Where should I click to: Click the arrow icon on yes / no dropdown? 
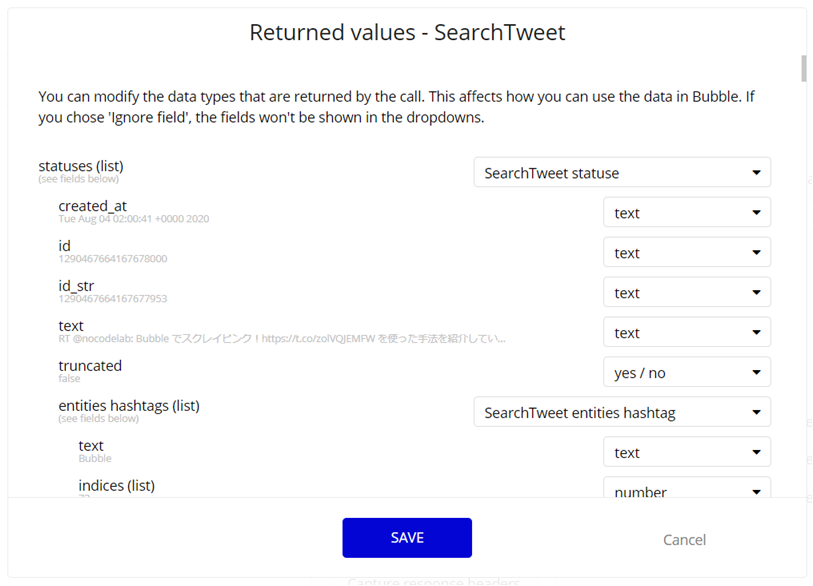point(756,372)
